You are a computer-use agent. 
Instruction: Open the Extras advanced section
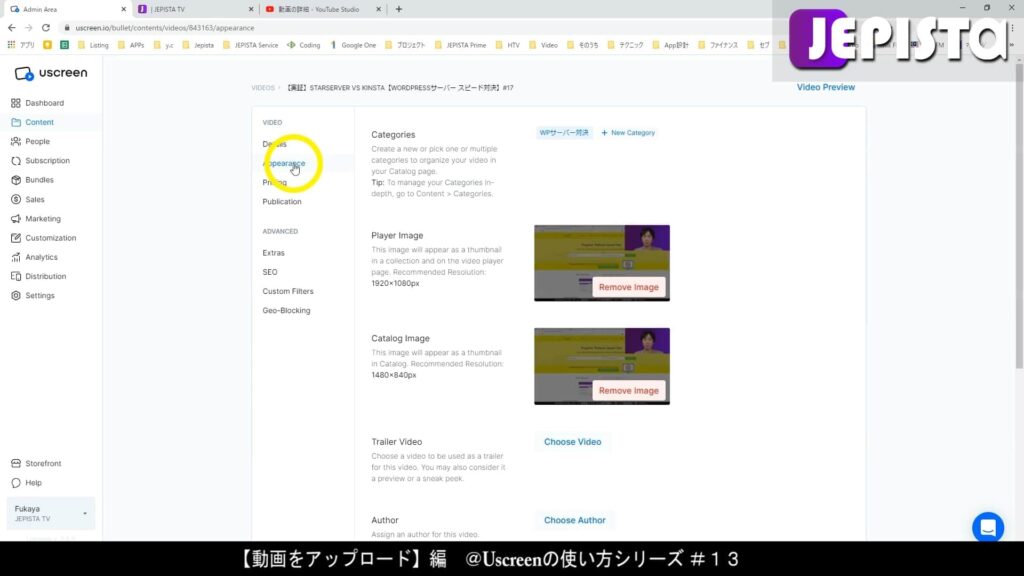pyautogui.click(x=274, y=253)
